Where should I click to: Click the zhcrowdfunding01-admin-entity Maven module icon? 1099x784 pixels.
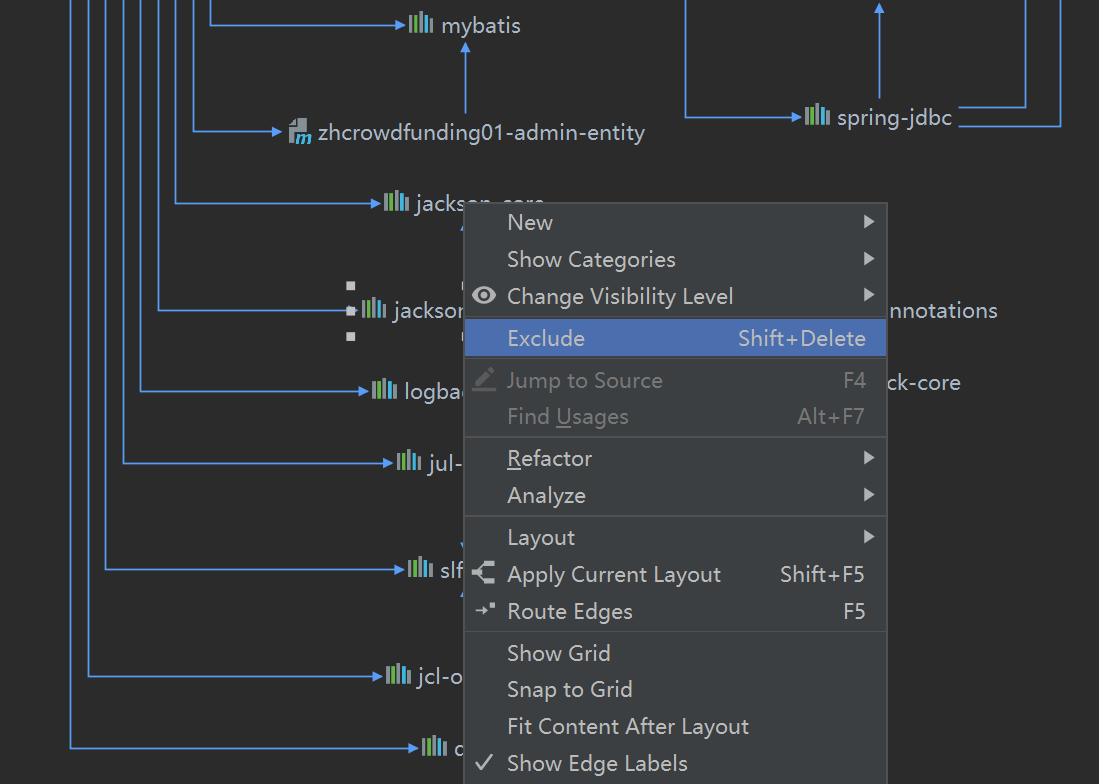300,131
